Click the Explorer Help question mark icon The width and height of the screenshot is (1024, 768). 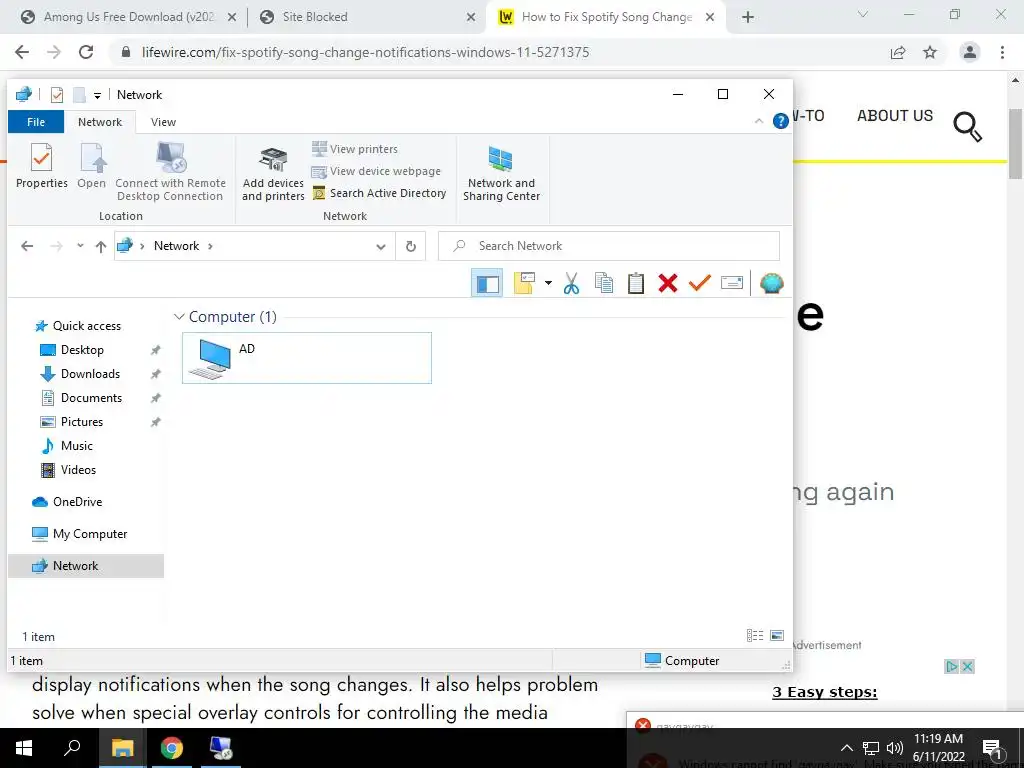780,121
